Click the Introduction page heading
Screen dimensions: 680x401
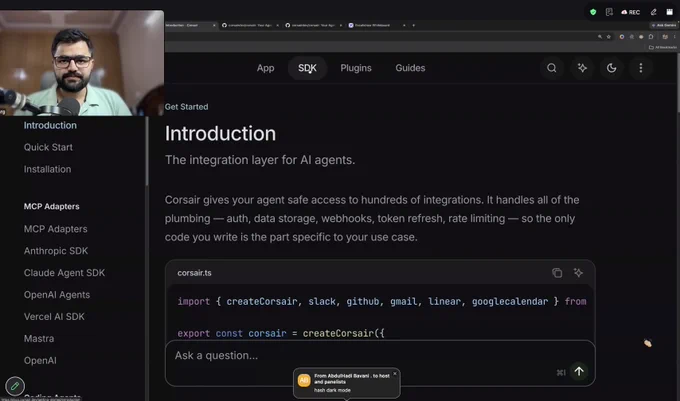[x=220, y=134]
